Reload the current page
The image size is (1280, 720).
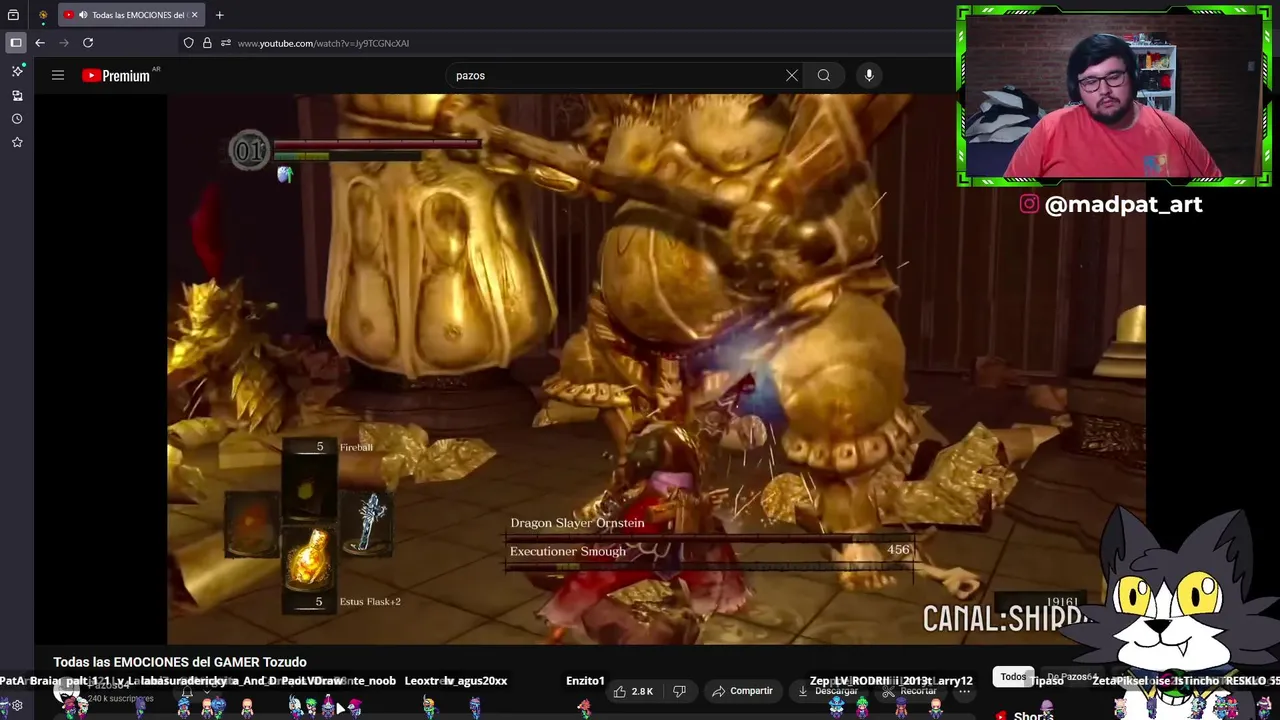click(88, 43)
